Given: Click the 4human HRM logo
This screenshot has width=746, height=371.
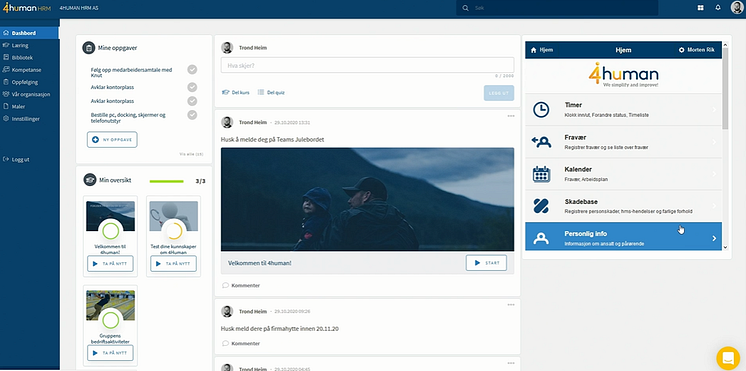Looking at the screenshot, I should (26, 8).
